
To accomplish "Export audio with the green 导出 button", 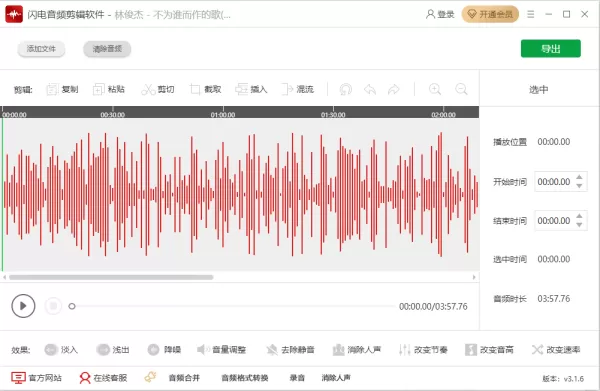I will pyautogui.click(x=551, y=49).
